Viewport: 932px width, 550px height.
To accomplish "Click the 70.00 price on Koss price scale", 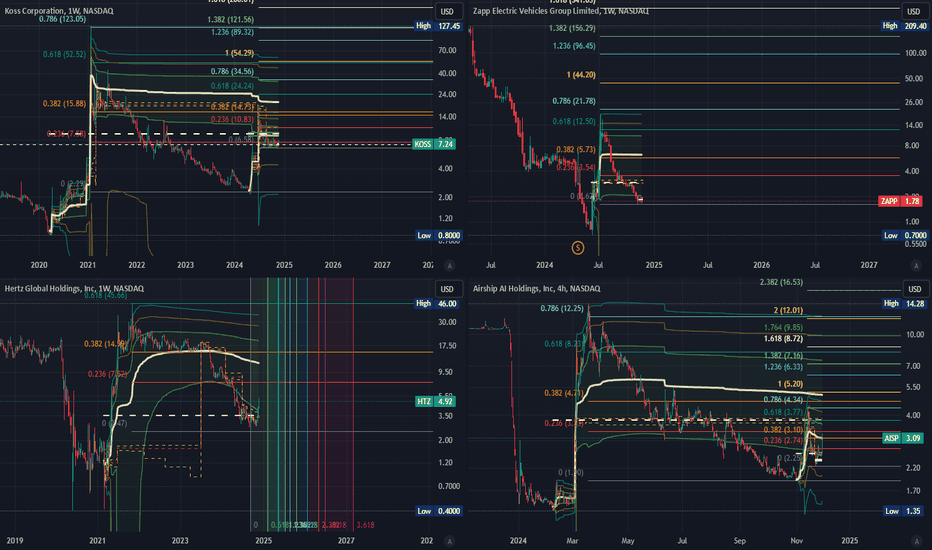I will (448, 51).
